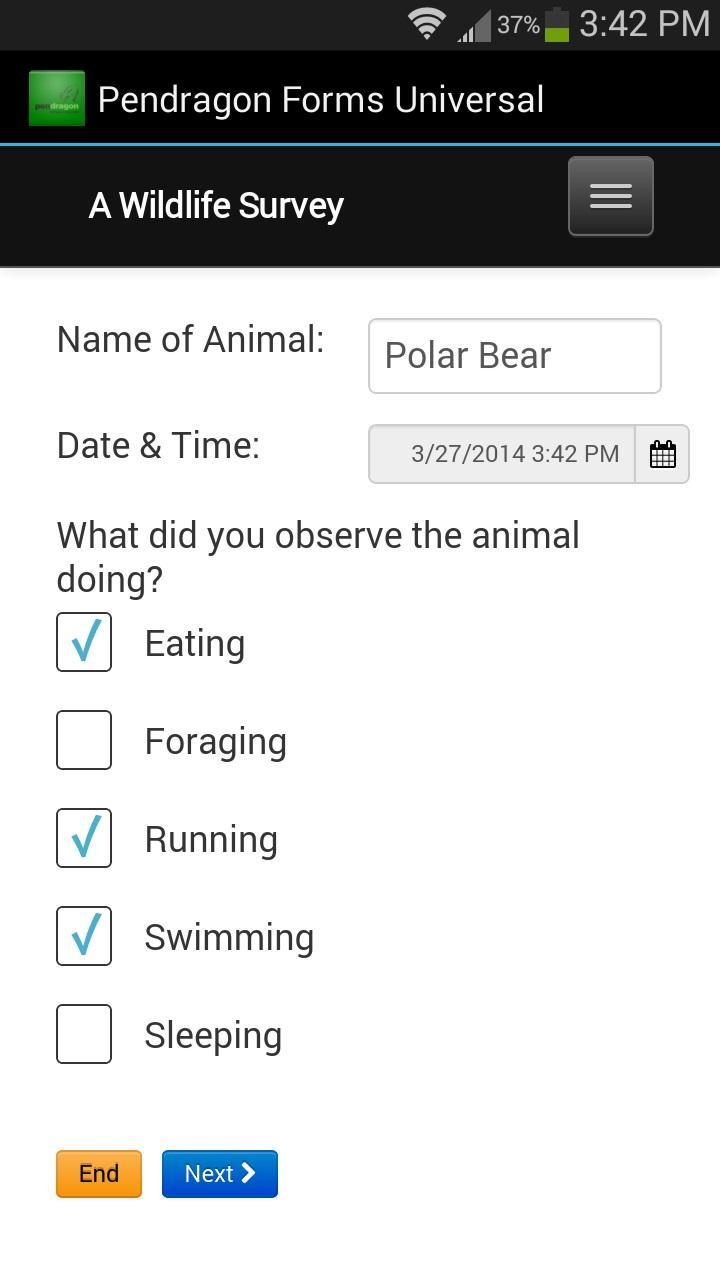Open the hamburger menu button
Image resolution: width=720 pixels, height=1280 pixels.
point(610,196)
